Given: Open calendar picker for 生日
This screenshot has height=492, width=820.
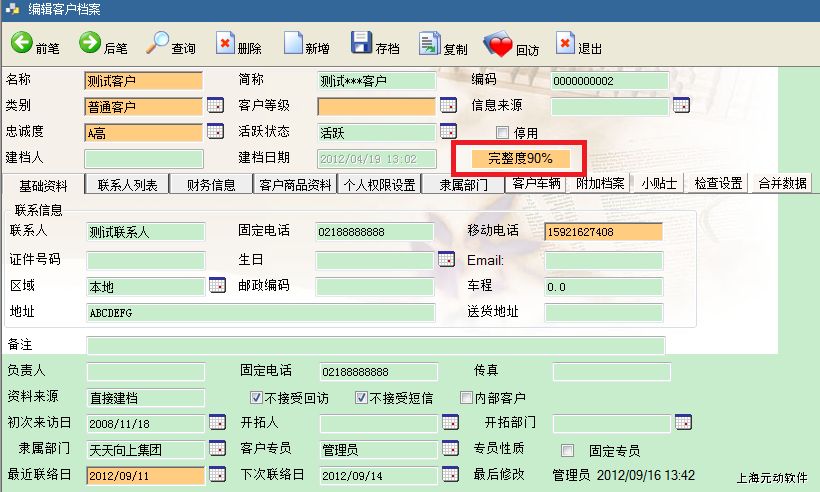Looking at the screenshot, I should point(446,259).
